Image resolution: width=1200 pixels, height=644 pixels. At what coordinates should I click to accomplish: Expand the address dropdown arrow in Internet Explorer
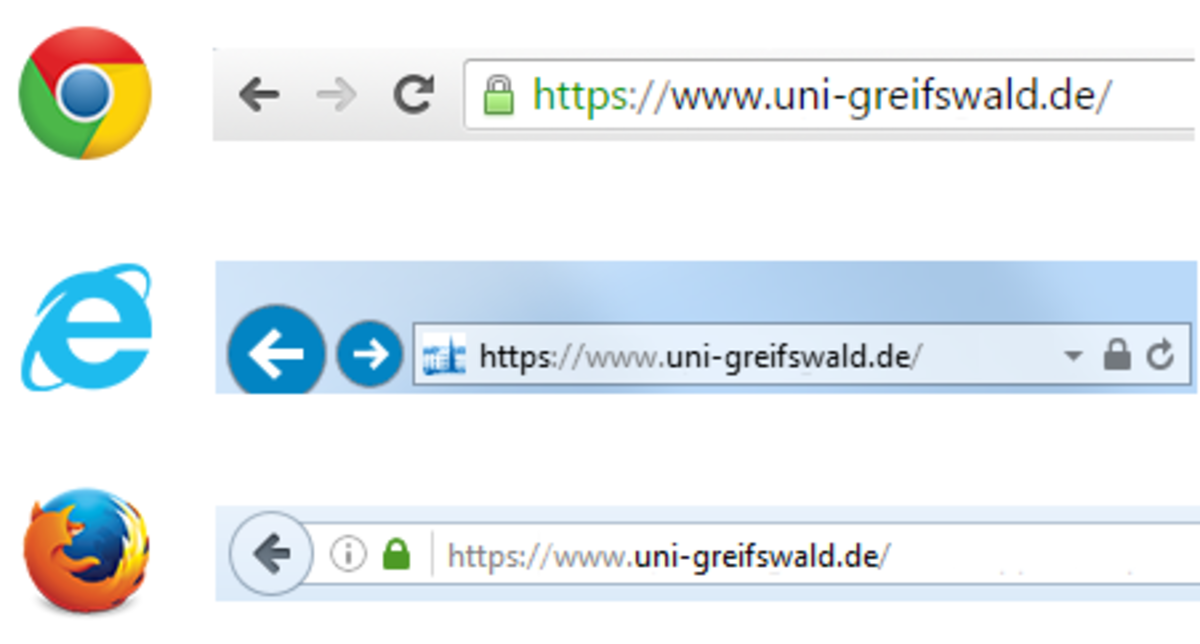coord(1073,356)
